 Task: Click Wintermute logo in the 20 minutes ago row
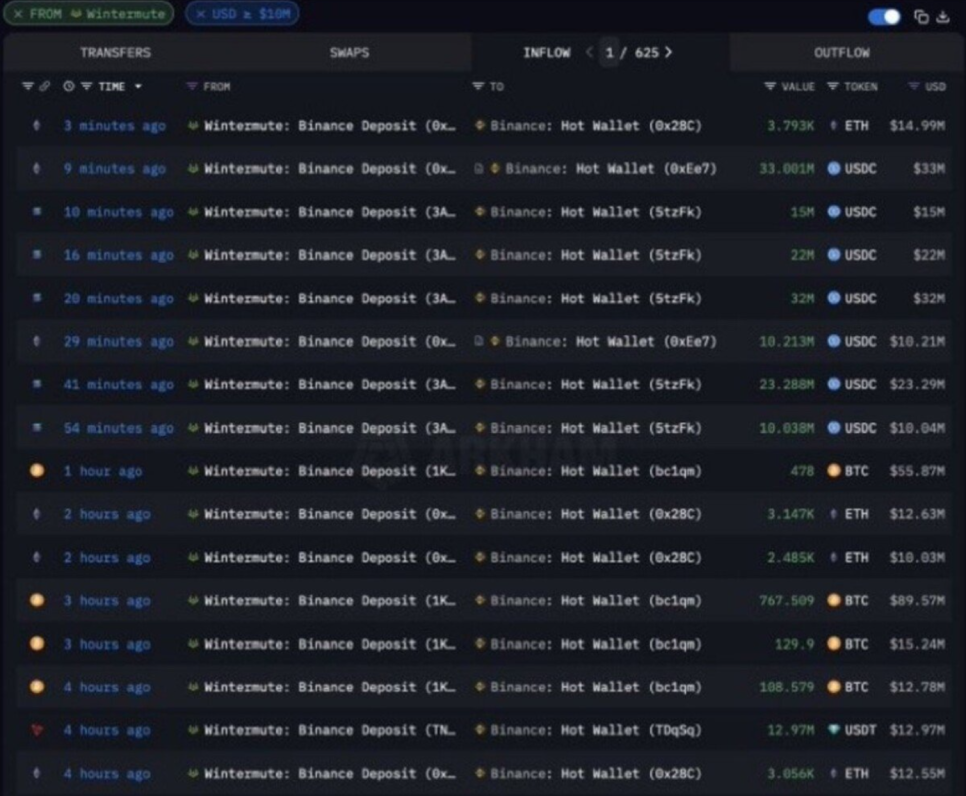click(x=193, y=298)
